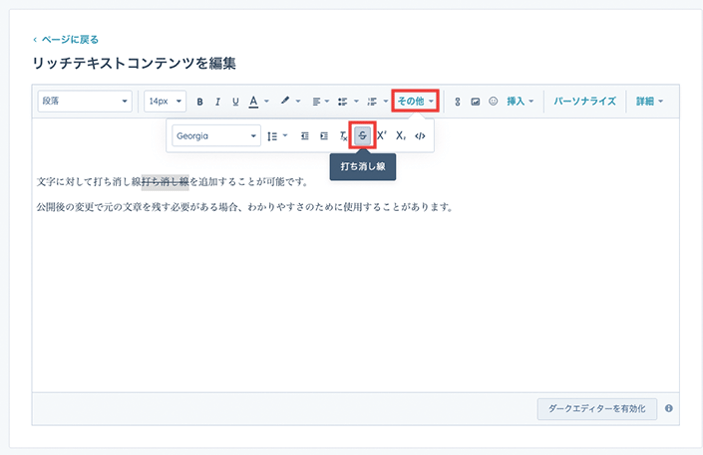The image size is (703, 455).
Task: Open the Georgia font family dropdown
Action: (x=216, y=135)
